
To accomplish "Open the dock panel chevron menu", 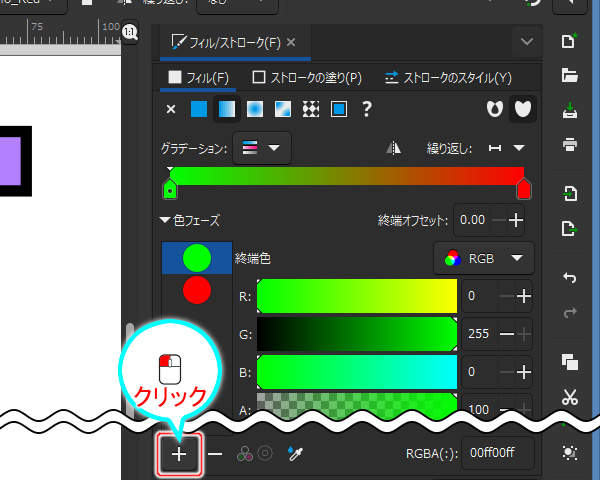I will tap(527, 41).
